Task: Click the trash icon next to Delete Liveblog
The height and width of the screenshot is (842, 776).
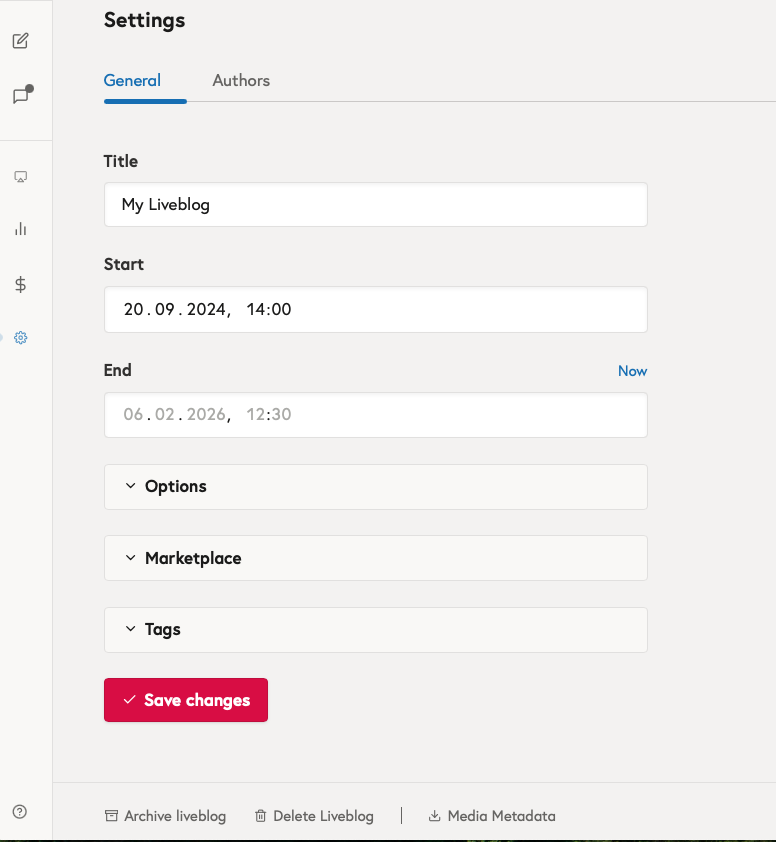Action: click(260, 816)
